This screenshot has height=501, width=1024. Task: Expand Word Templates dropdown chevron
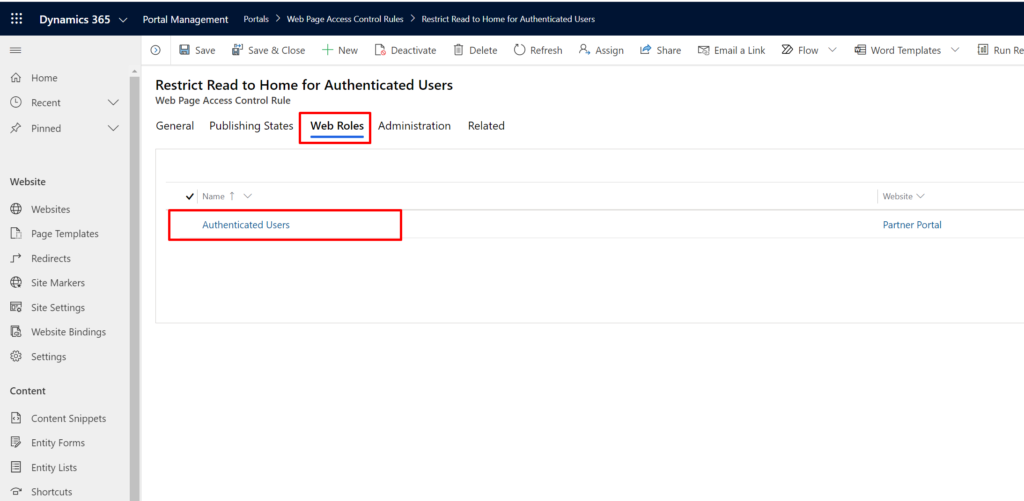[955, 50]
